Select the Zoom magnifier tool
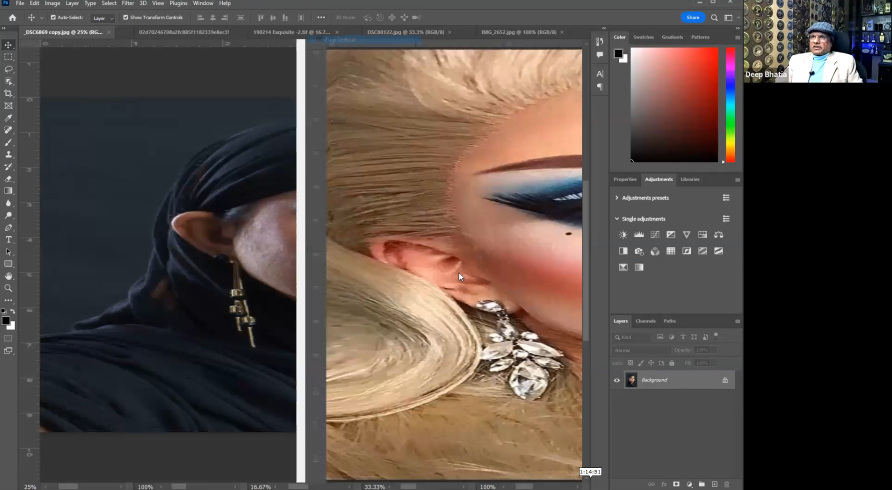892x490 pixels. click(x=9, y=288)
